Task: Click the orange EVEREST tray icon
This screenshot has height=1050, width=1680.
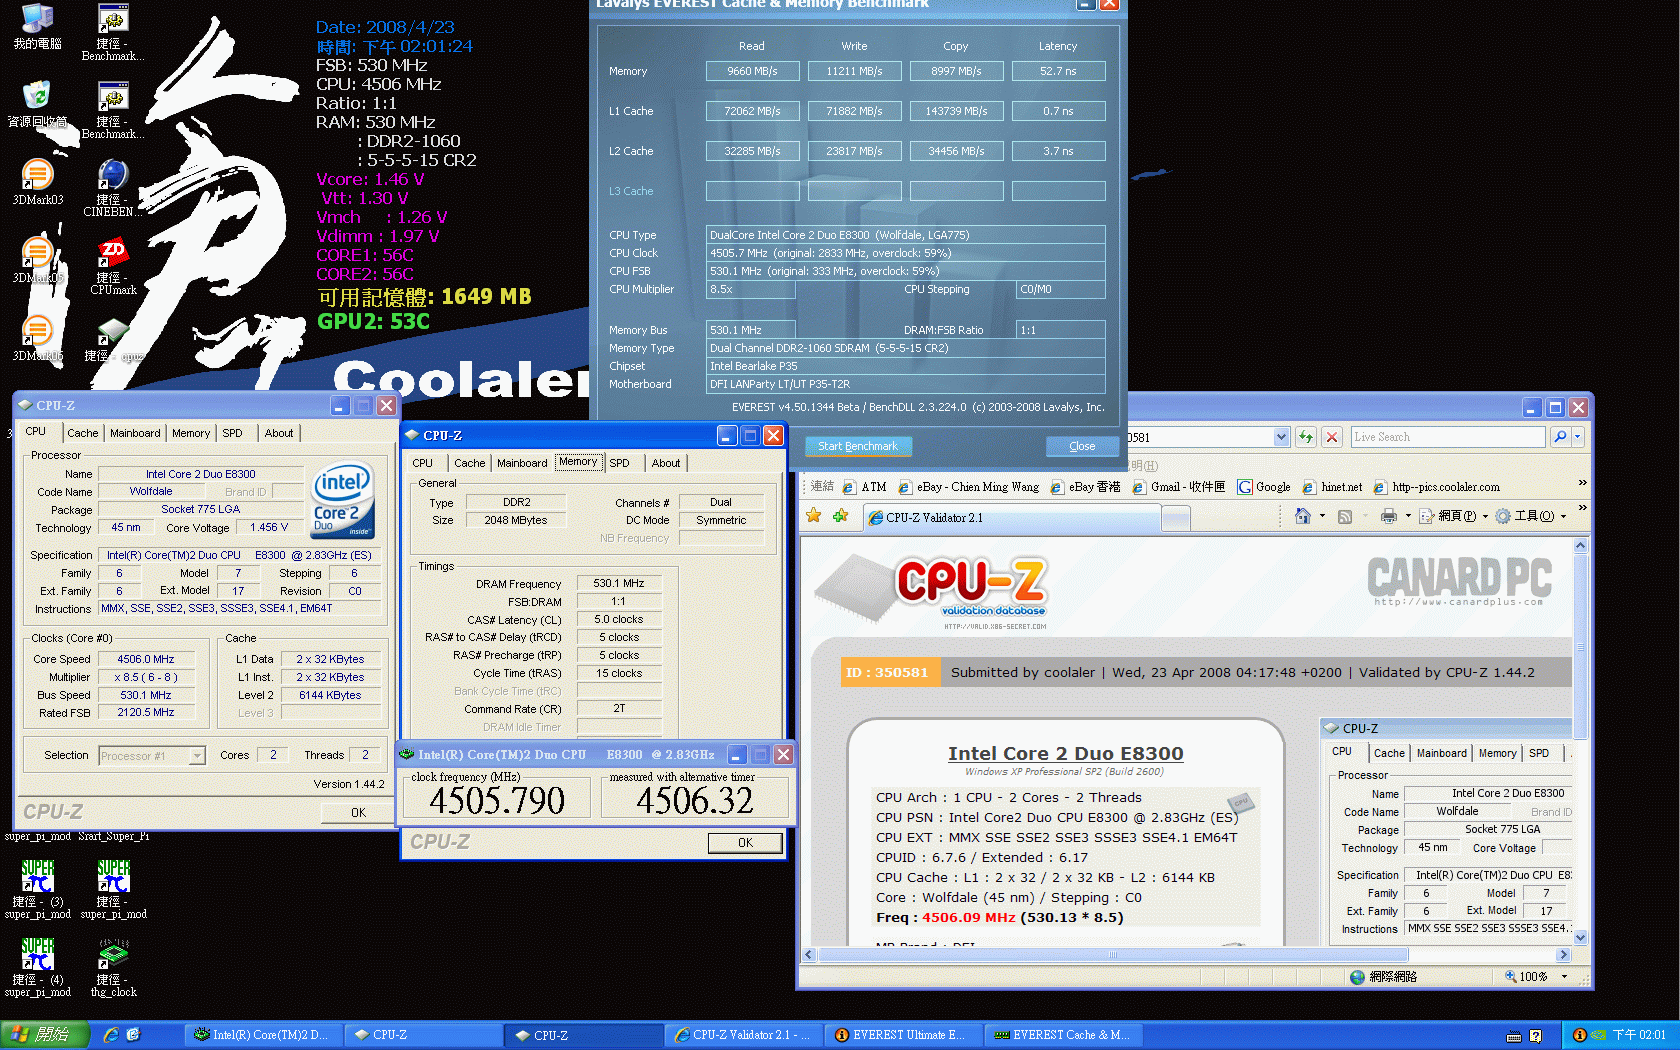Action: click(1579, 1035)
